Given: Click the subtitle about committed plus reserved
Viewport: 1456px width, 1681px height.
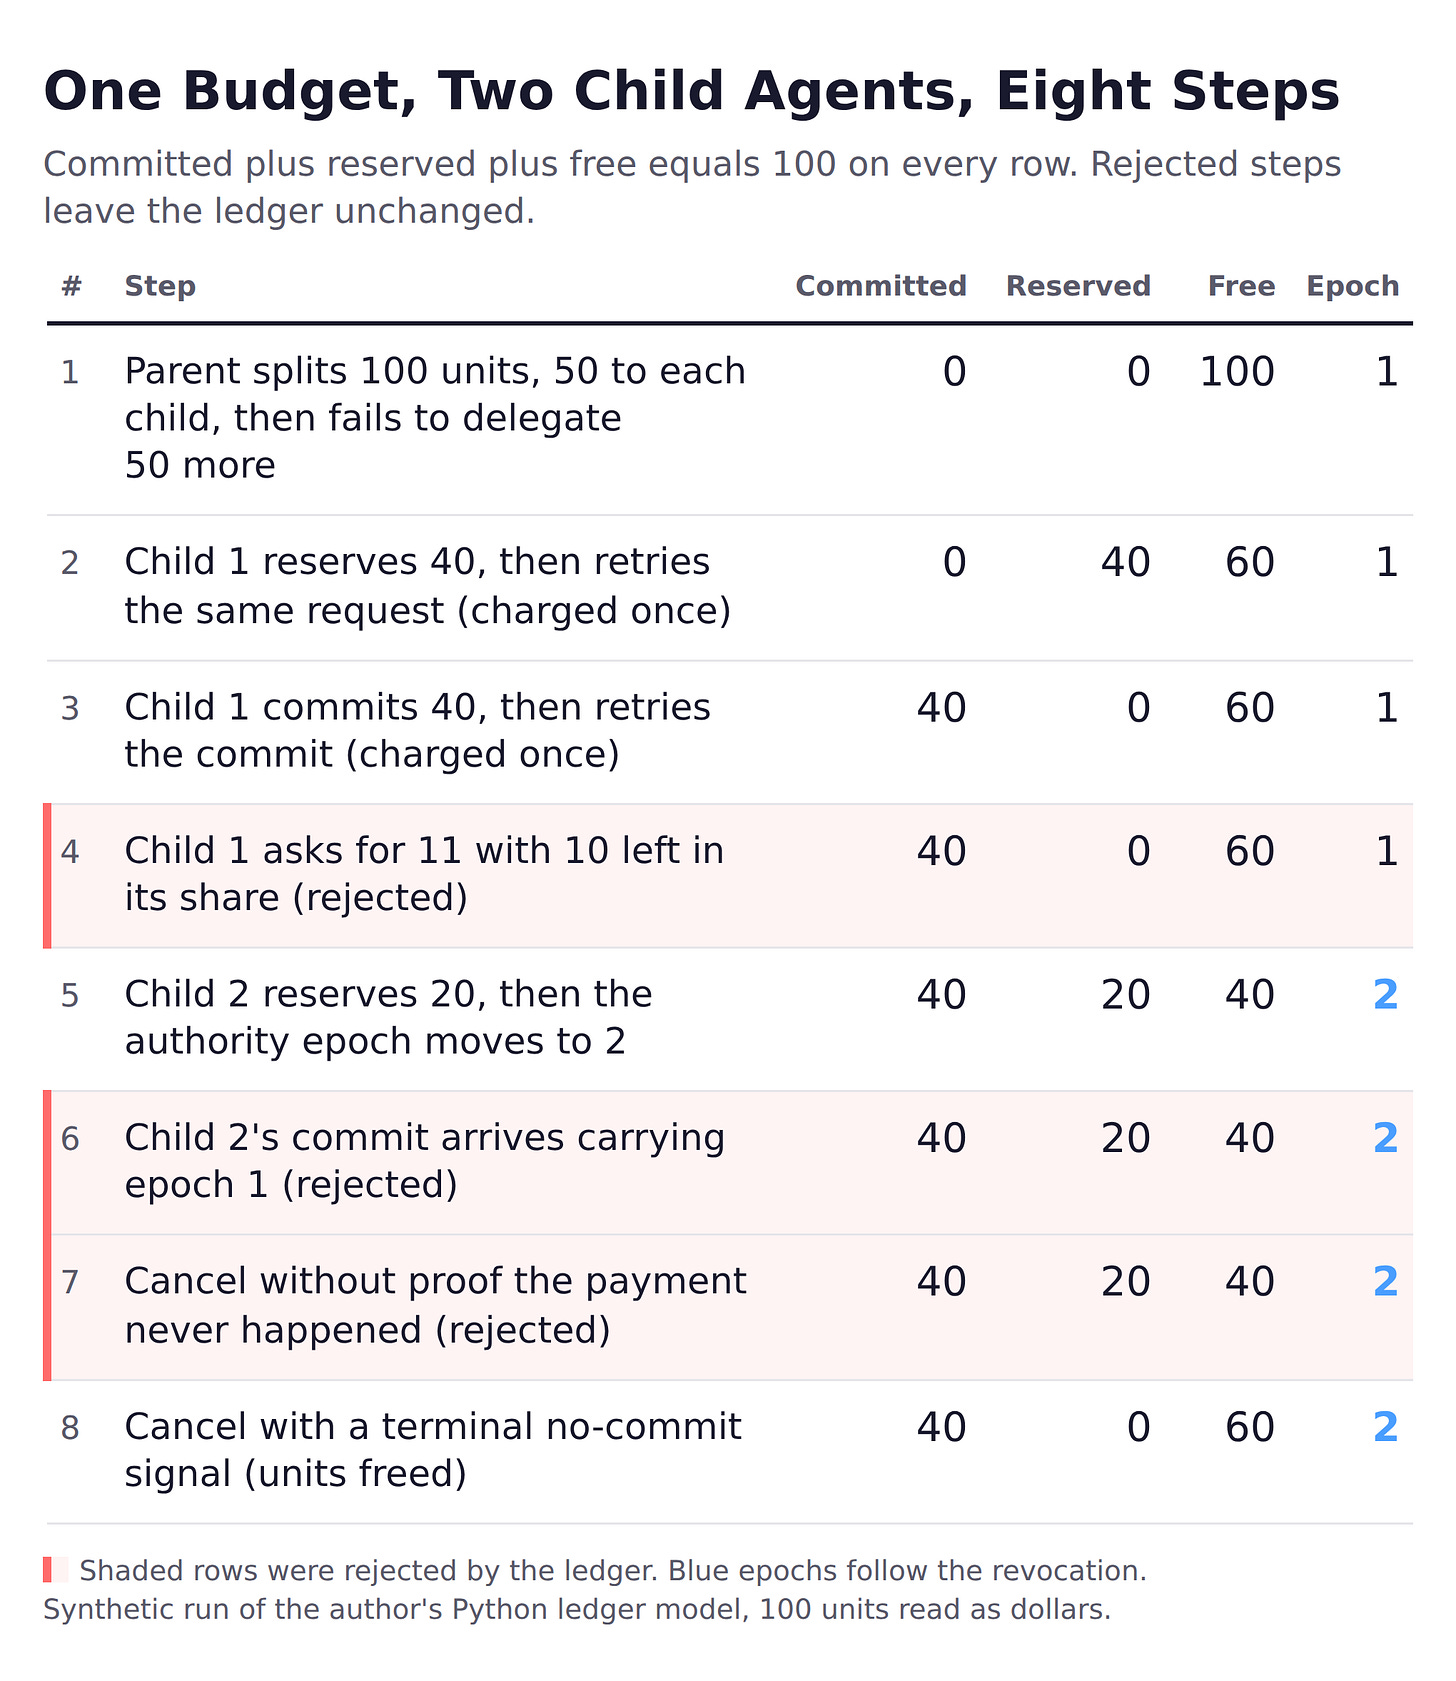Looking at the screenshot, I should click(x=692, y=187).
